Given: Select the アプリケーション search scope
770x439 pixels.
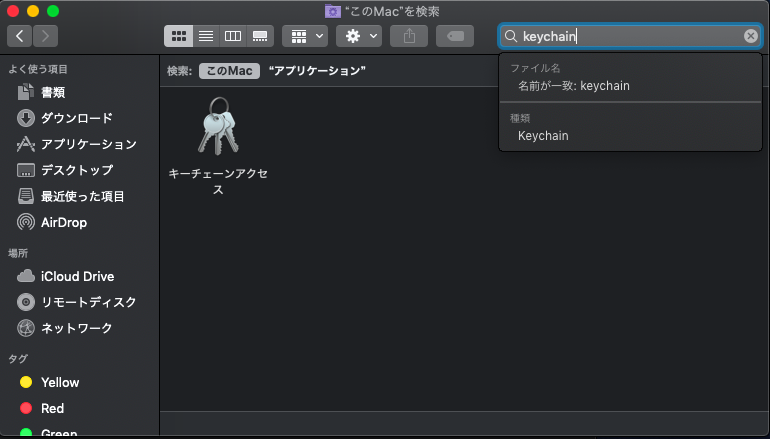Looking at the screenshot, I should click(x=317, y=71).
